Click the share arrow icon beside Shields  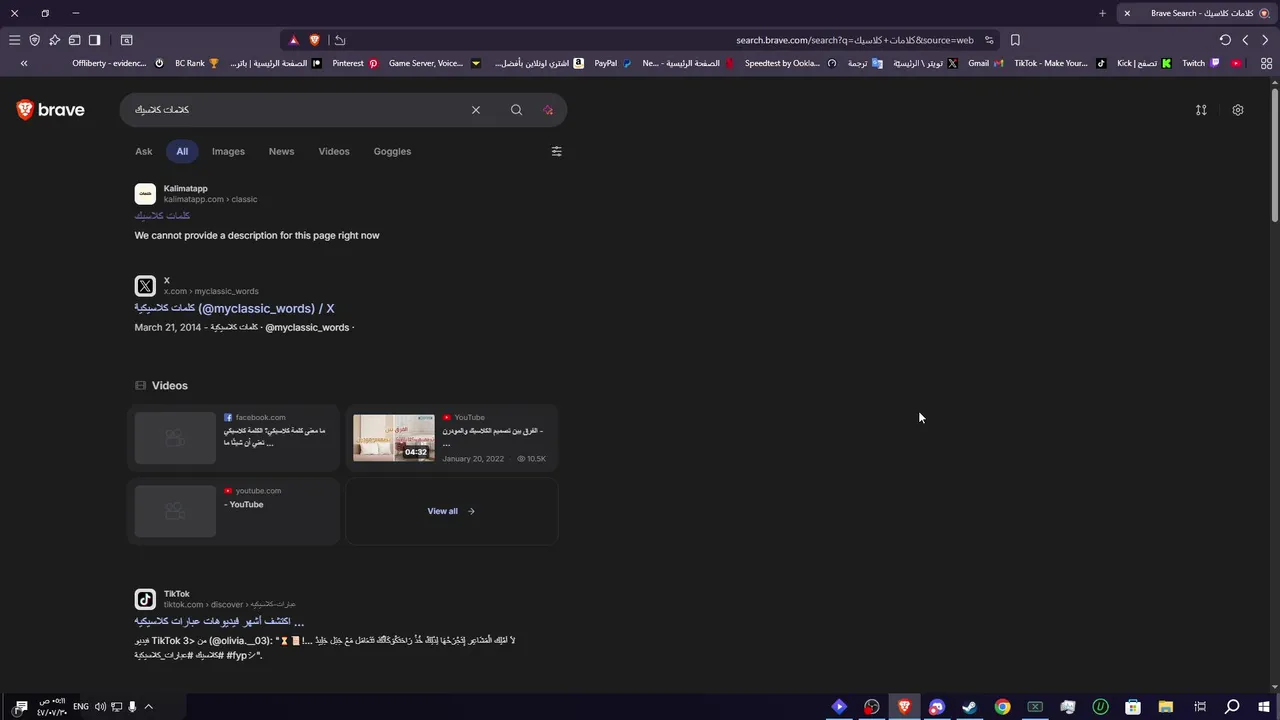[340, 40]
